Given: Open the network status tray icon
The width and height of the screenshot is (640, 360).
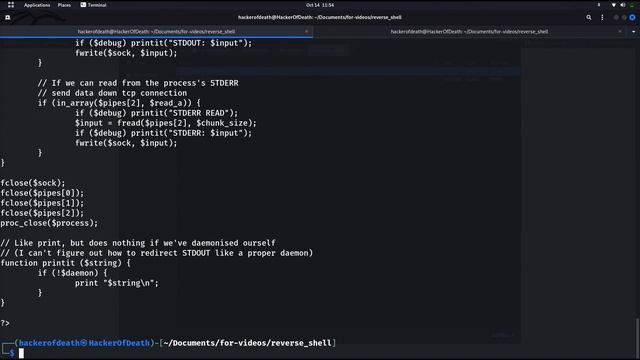Looking at the screenshot, I should [613, 5].
